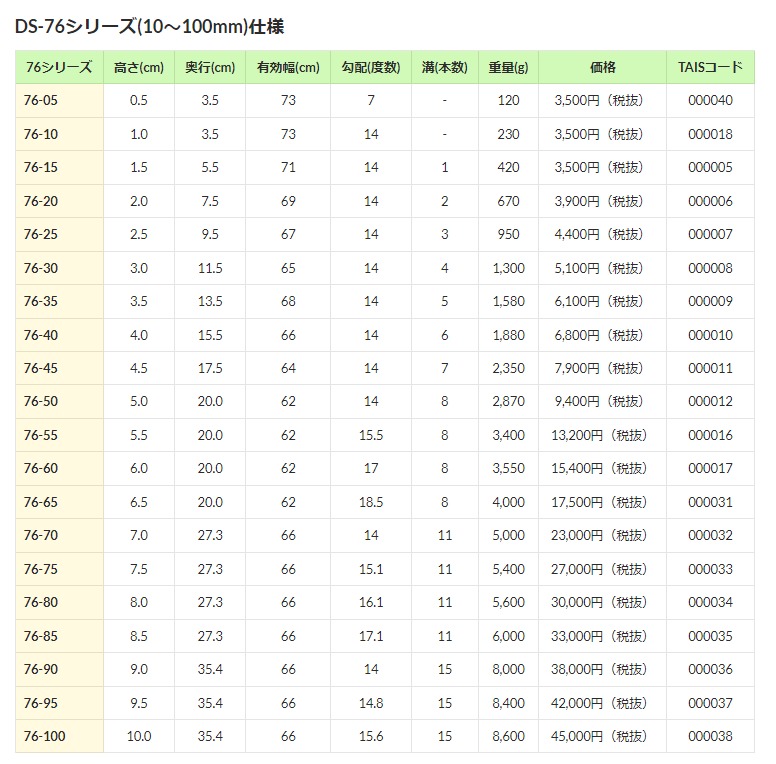Image resolution: width=776 pixels, height=764 pixels.
Task: Click the slope value 15.5
Action: tap(371, 435)
